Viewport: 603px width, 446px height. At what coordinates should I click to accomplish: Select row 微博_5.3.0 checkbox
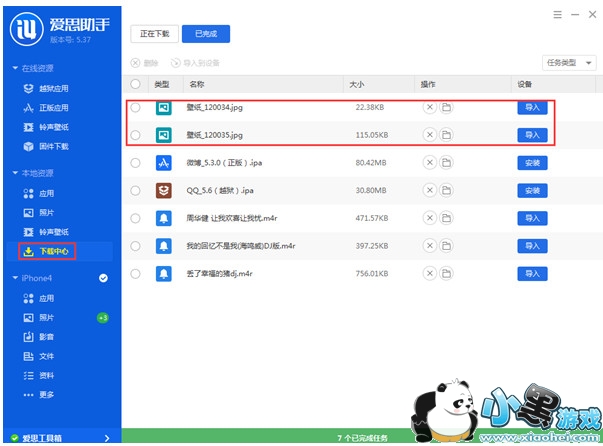[x=135, y=163]
